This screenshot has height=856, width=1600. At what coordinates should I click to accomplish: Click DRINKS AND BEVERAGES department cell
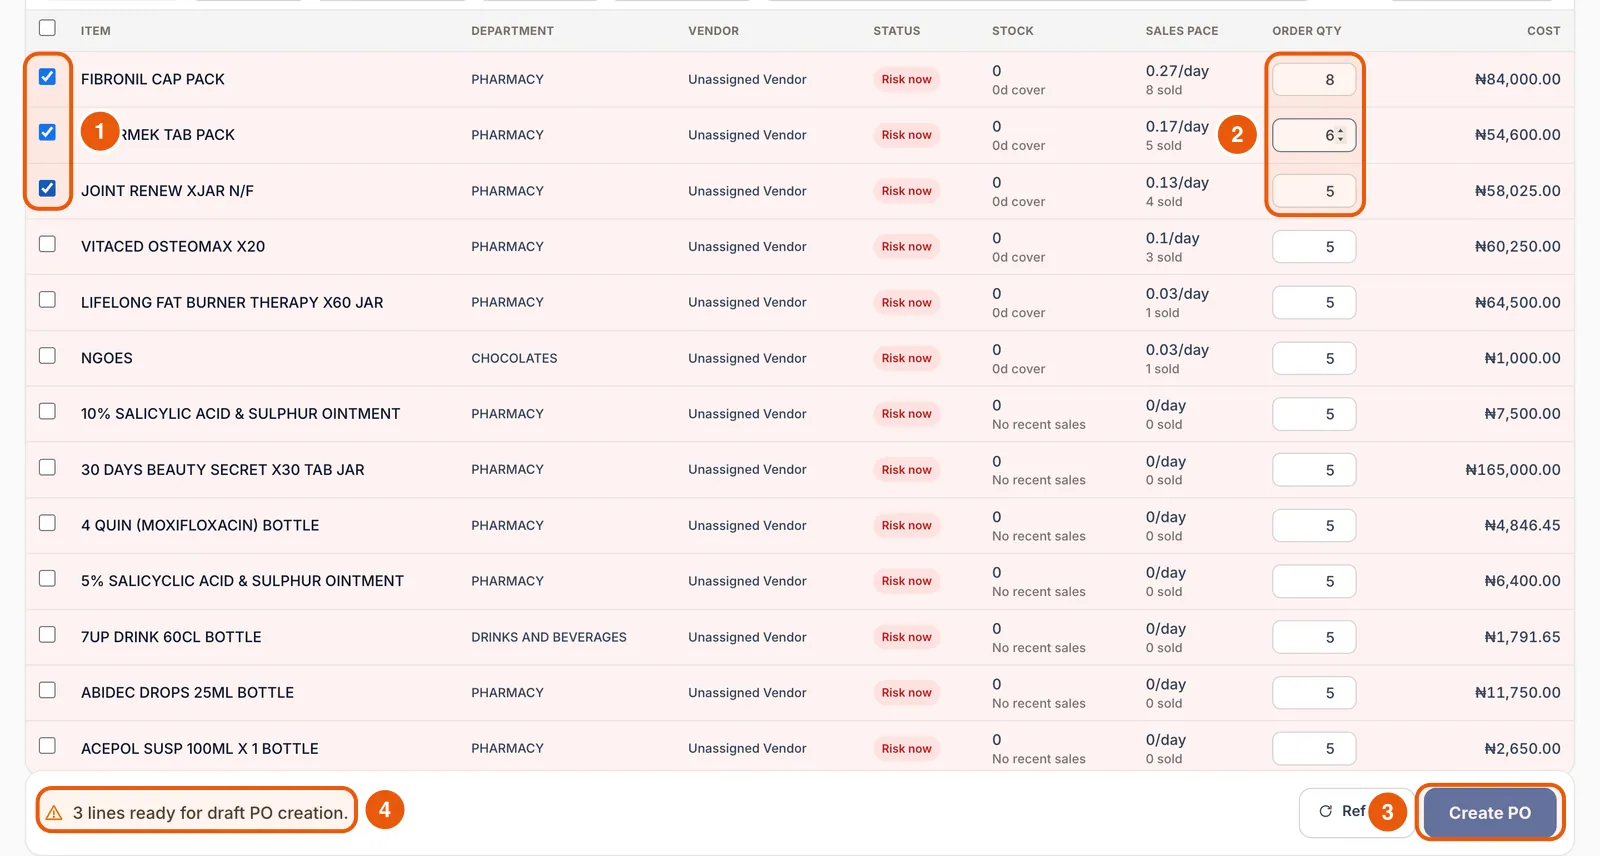pyautogui.click(x=549, y=637)
